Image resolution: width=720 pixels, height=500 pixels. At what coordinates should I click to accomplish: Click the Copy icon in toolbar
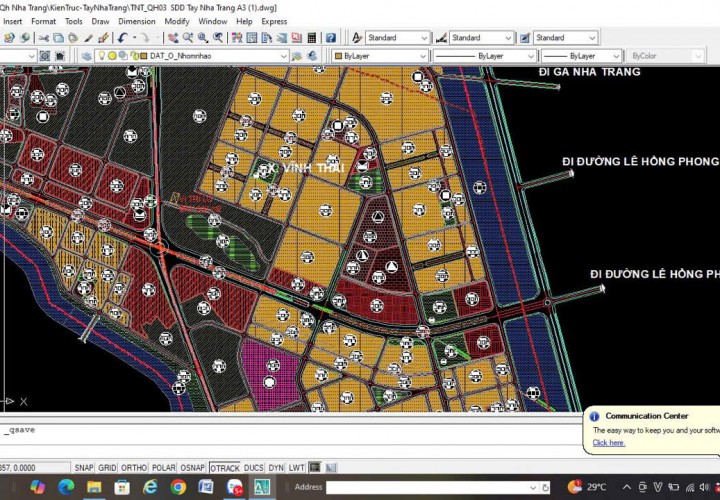tap(58, 38)
